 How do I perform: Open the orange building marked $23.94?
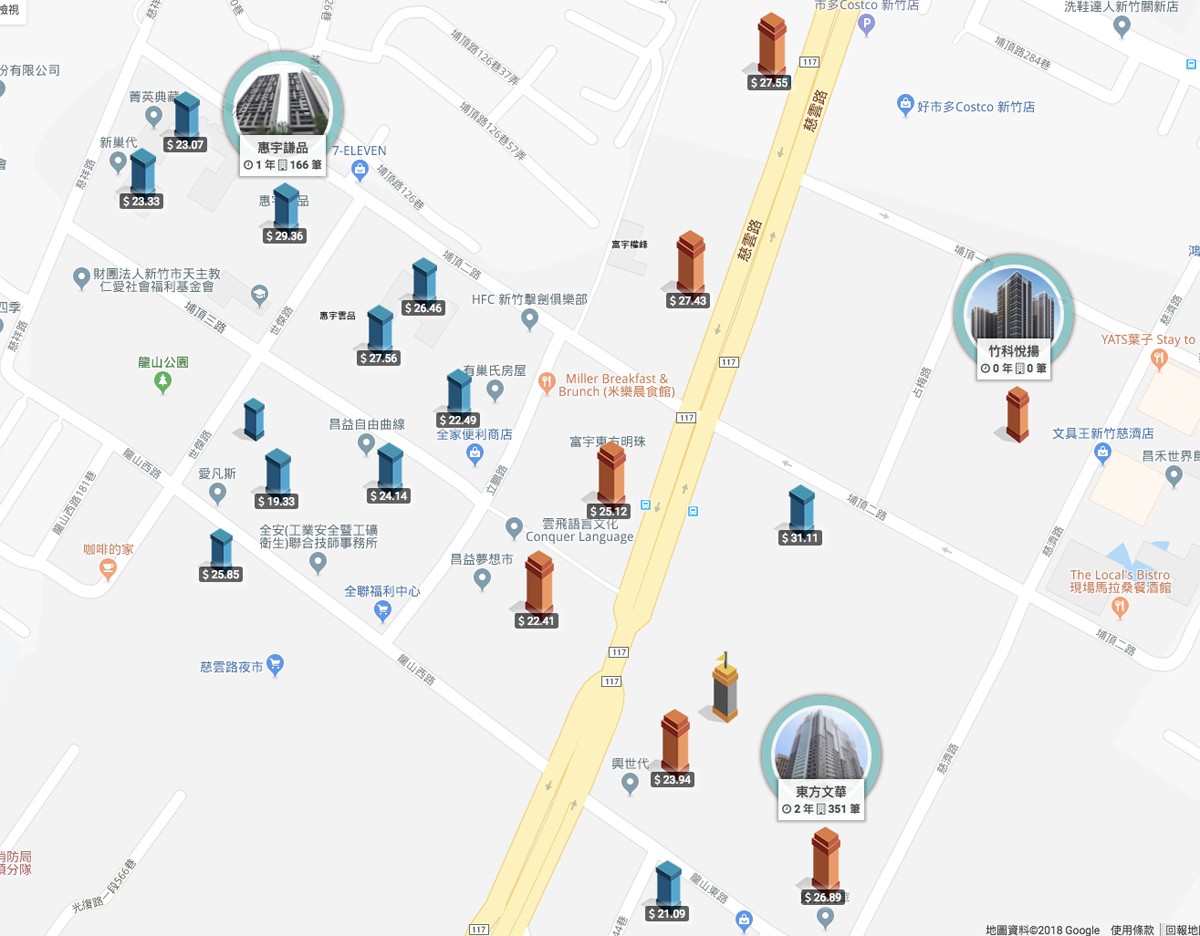(x=675, y=741)
